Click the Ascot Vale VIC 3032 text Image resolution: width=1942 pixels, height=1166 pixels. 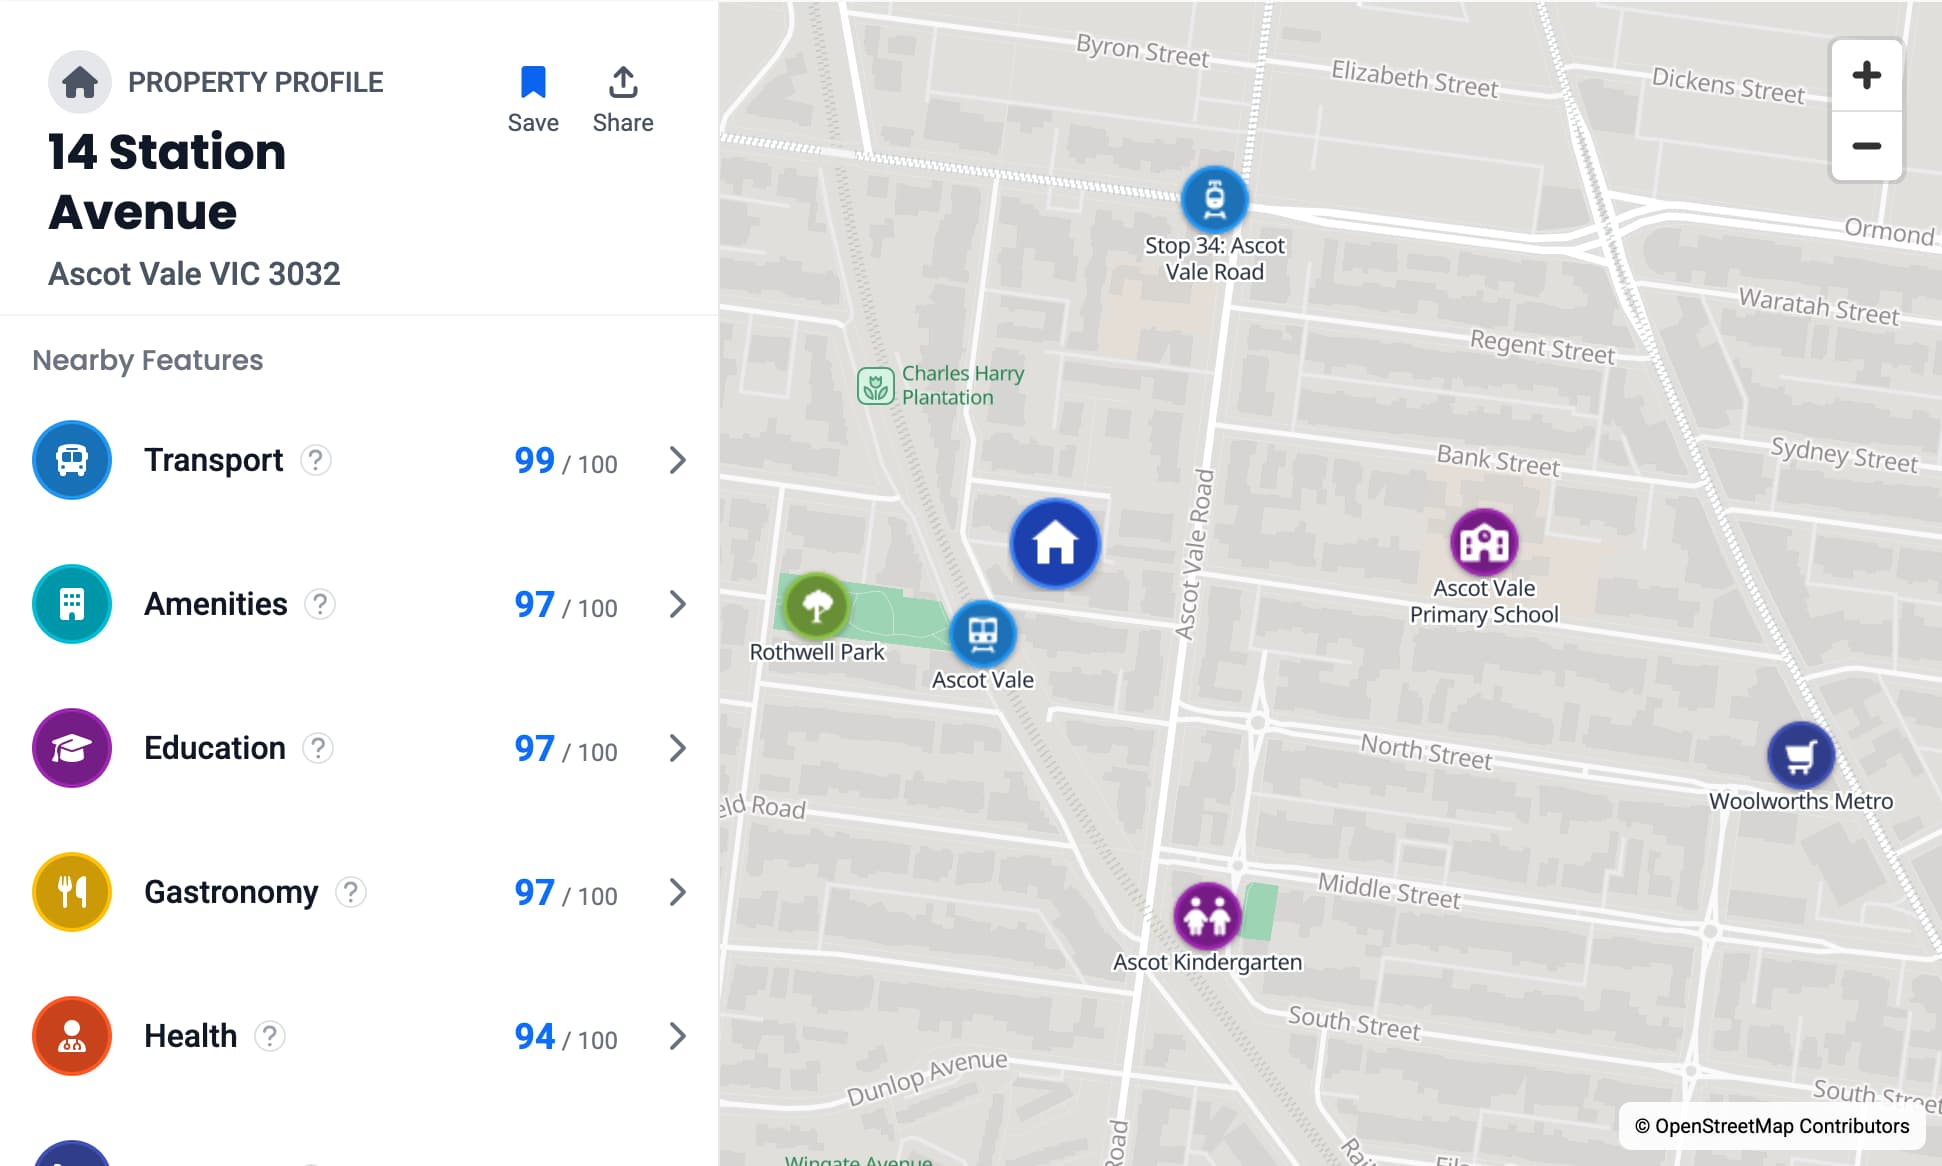pos(194,274)
